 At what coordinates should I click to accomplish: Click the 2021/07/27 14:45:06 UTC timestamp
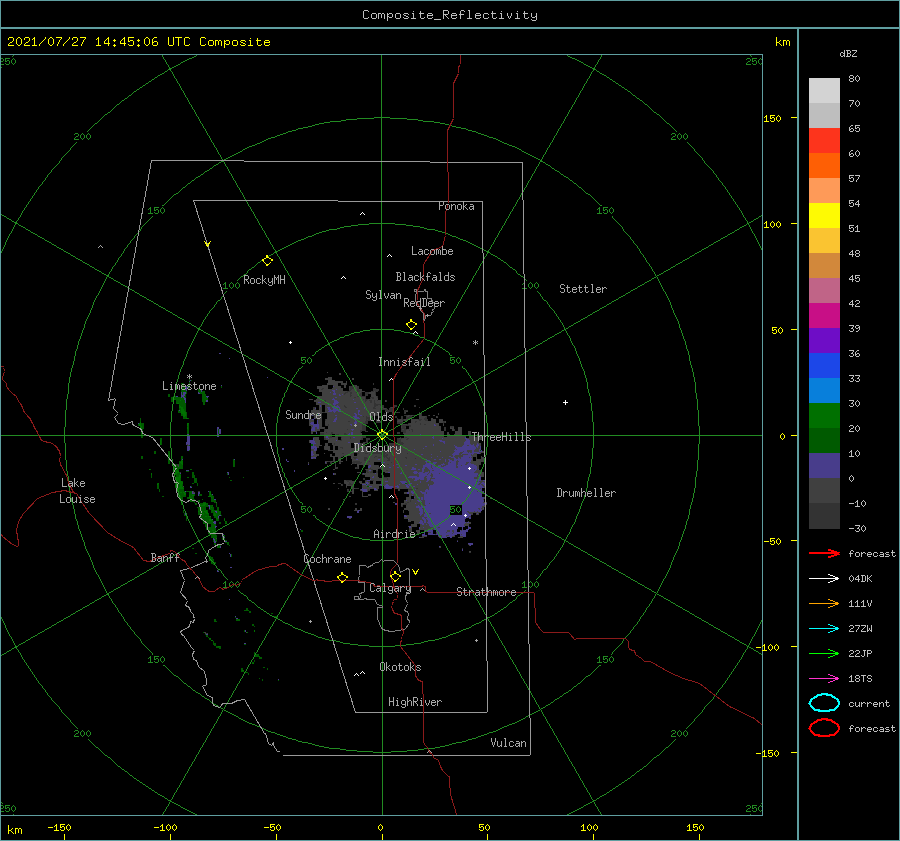(x=98, y=42)
